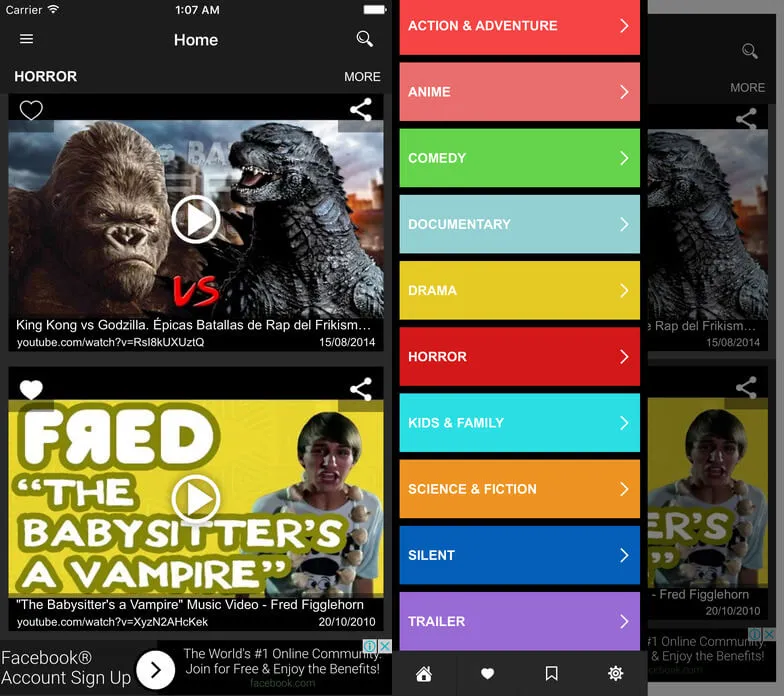The height and width of the screenshot is (696, 784).
Task: Play the King Kong vs Godzilla video
Action: click(x=196, y=220)
